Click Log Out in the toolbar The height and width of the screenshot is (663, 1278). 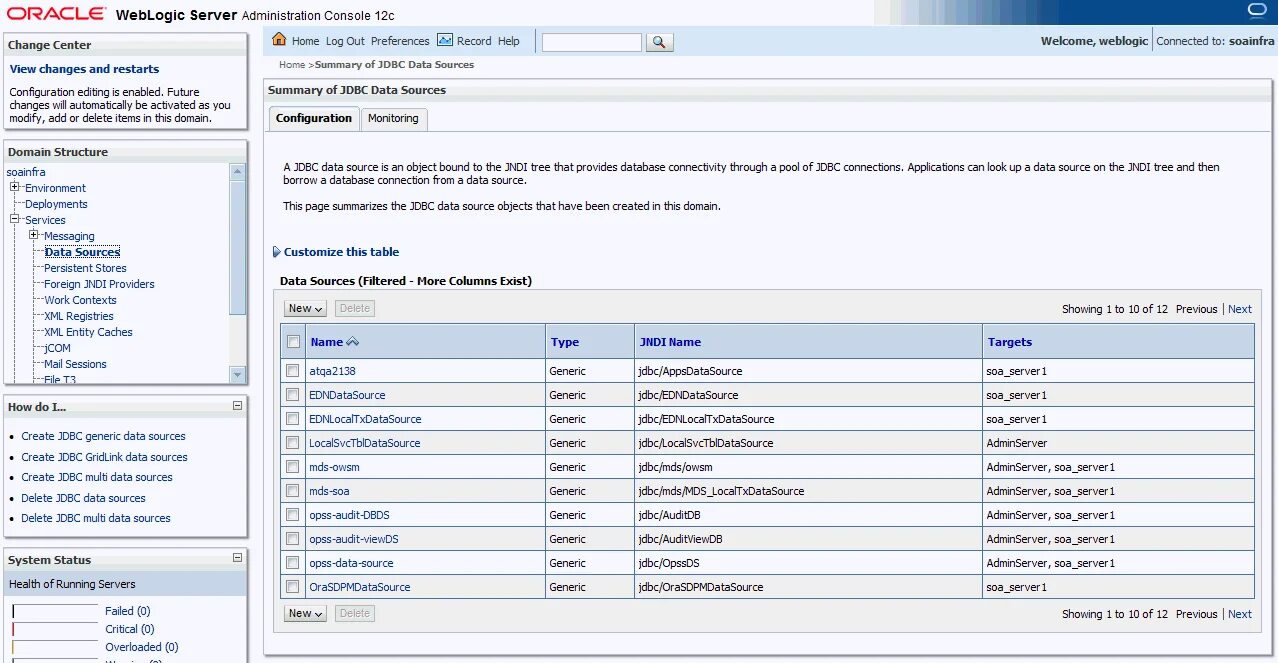(345, 41)
